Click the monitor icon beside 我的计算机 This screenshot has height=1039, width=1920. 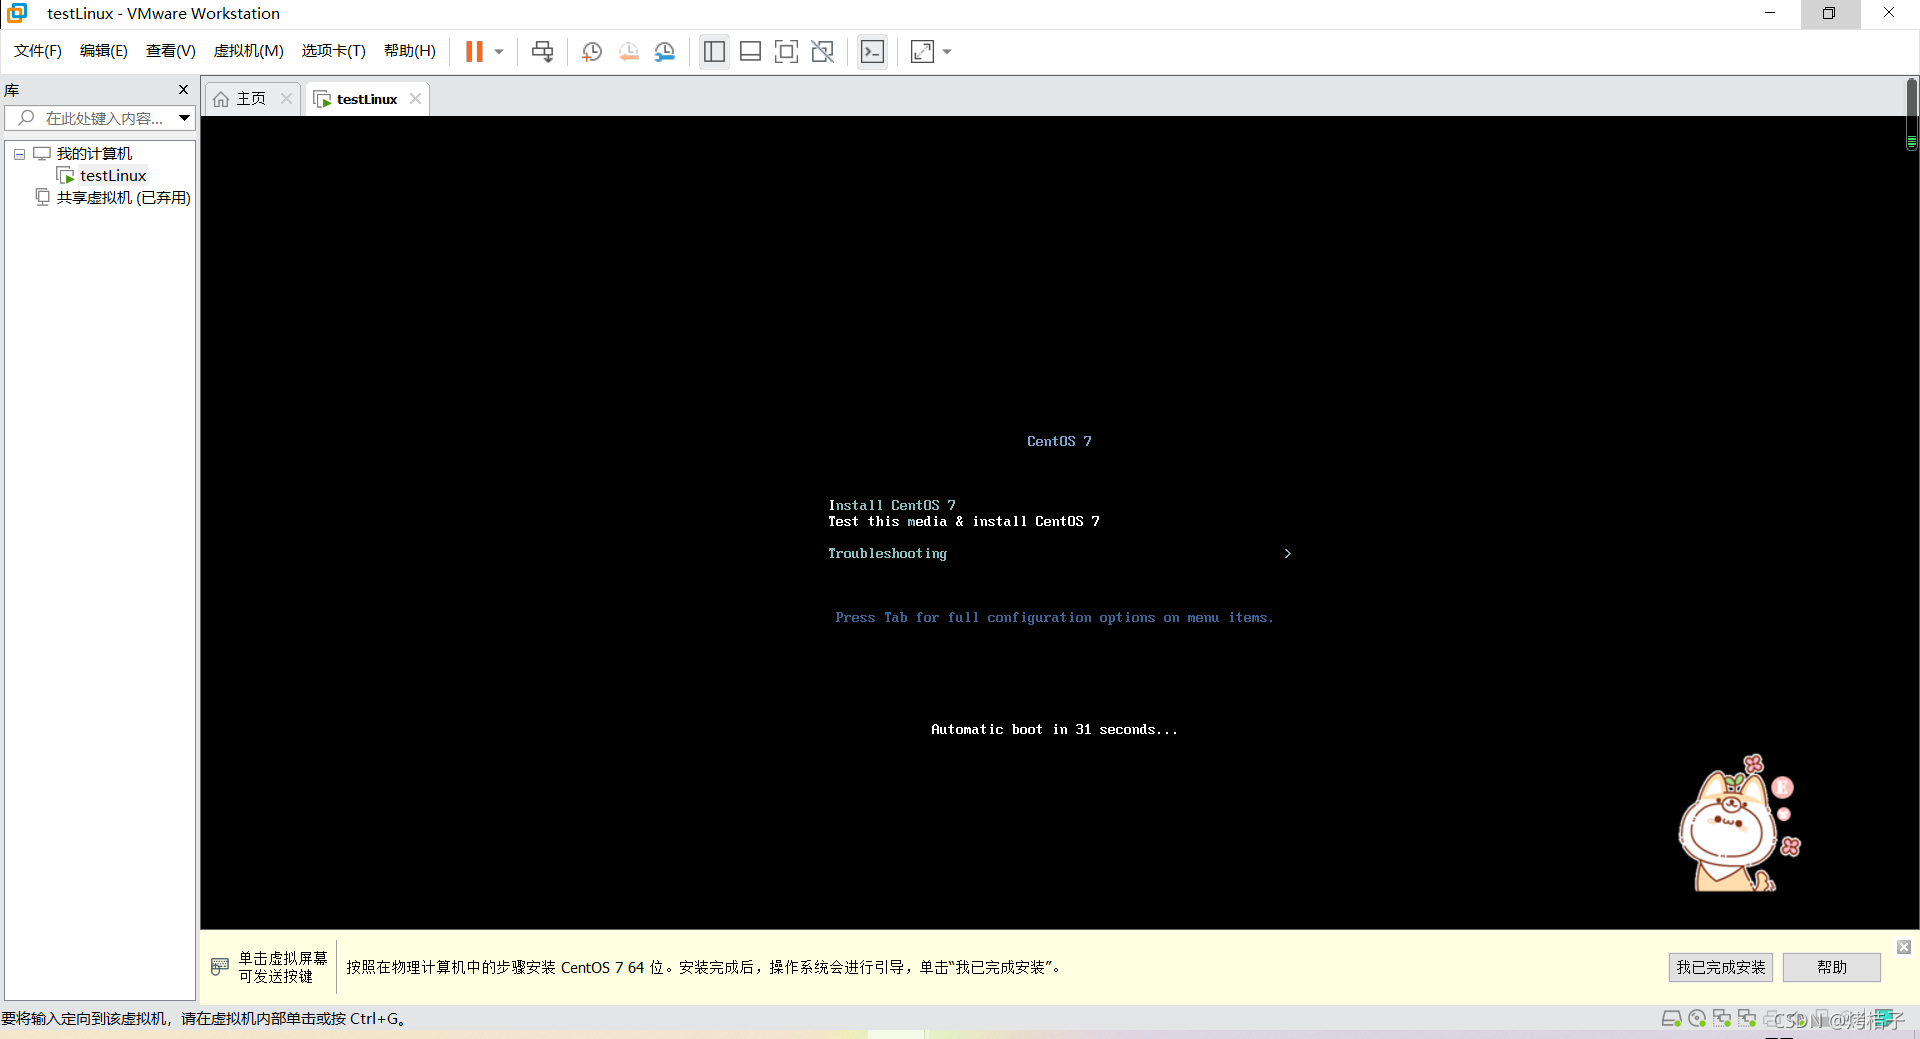pyautogui.click(x=42, y=154)
